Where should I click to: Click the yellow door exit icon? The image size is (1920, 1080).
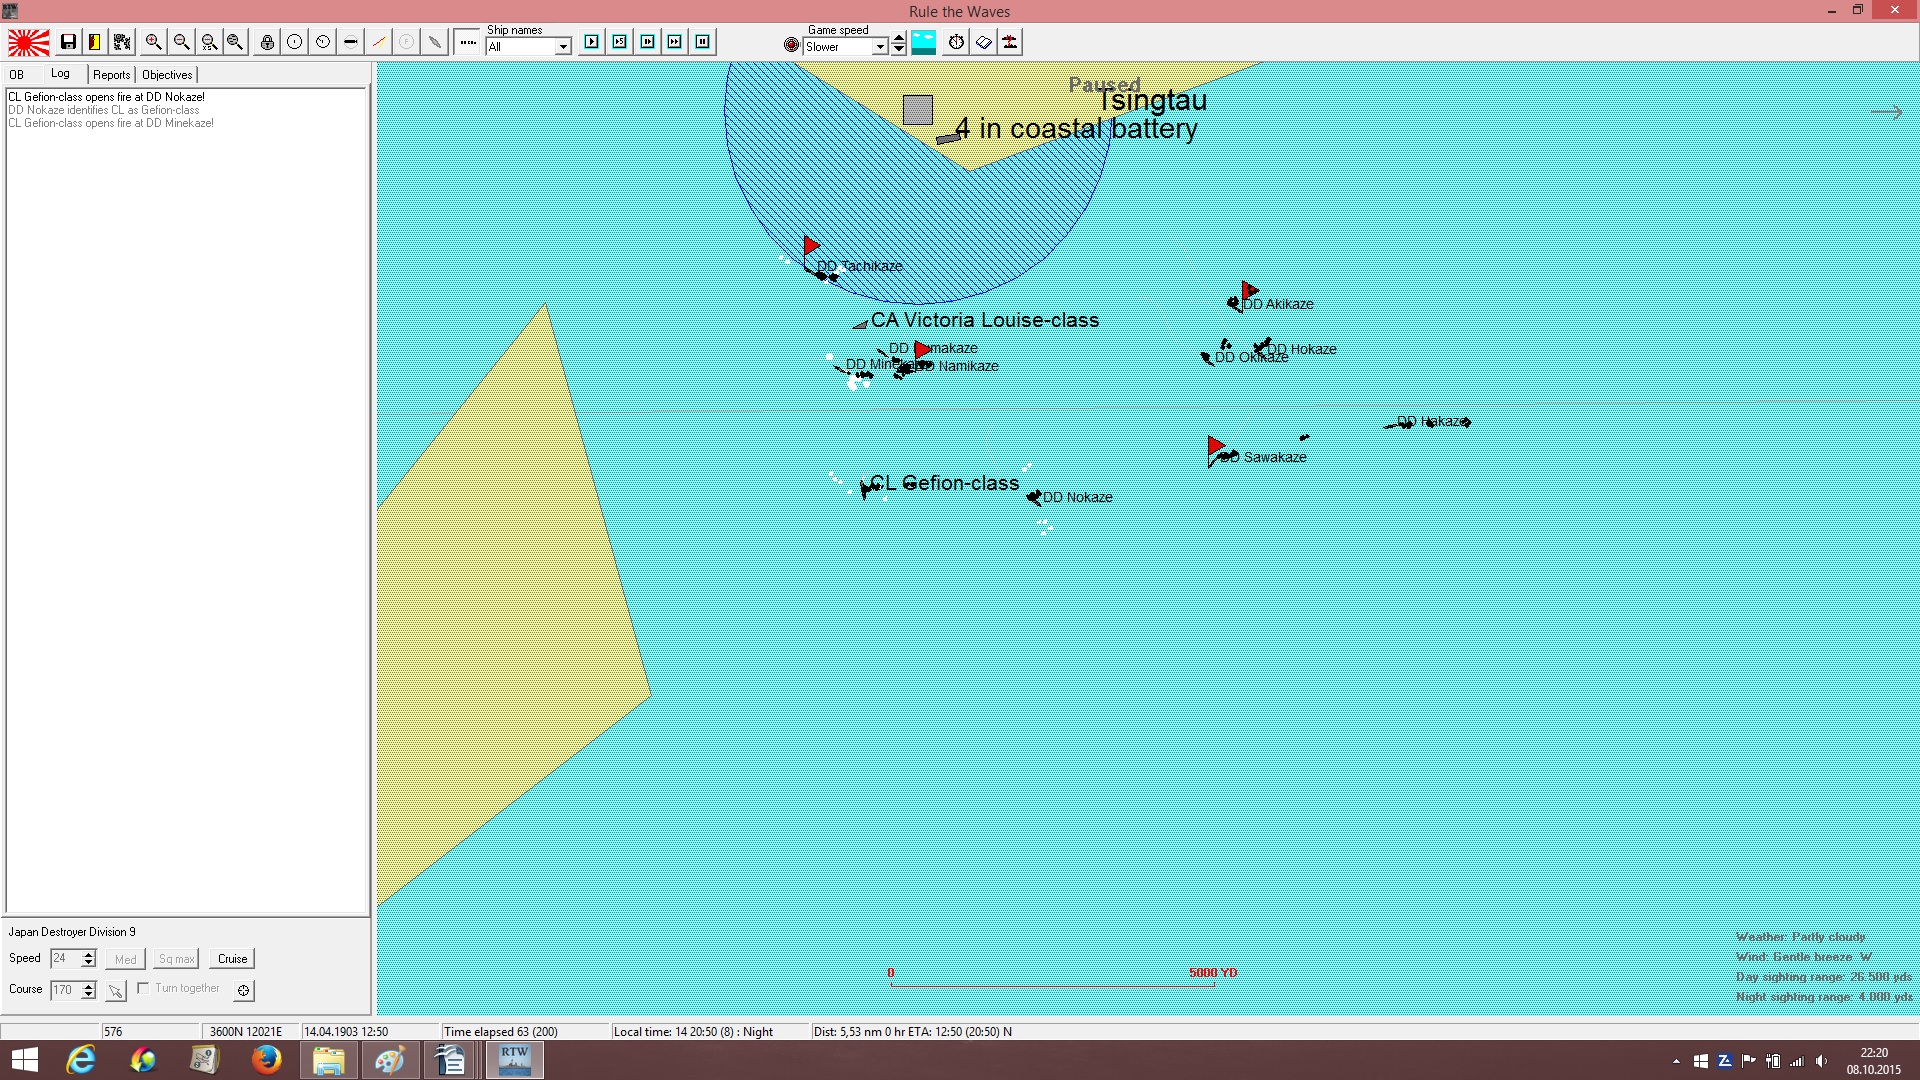click(95, 42)
